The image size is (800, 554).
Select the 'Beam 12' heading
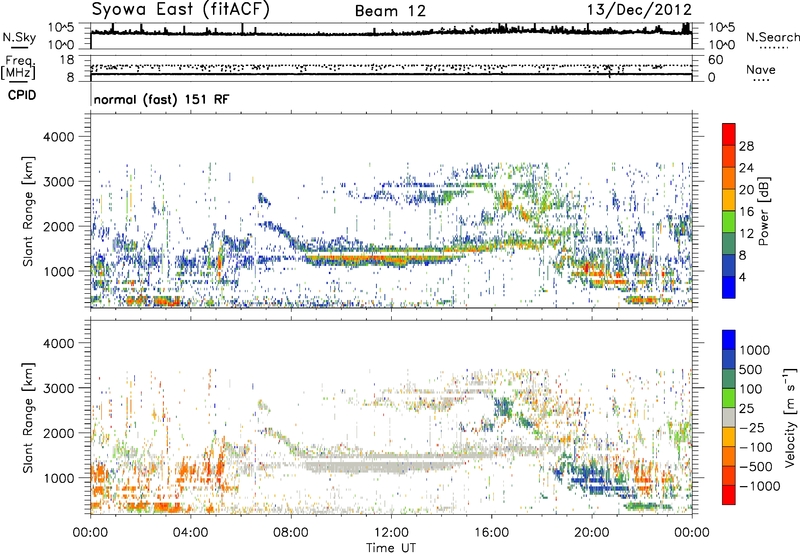[x=390, y=11]
